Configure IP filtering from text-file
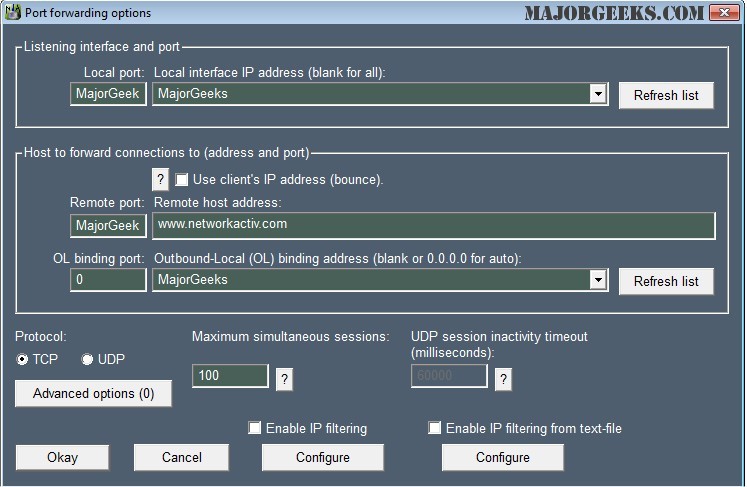Viewport: 747px width, 487px height. (503, 457)
